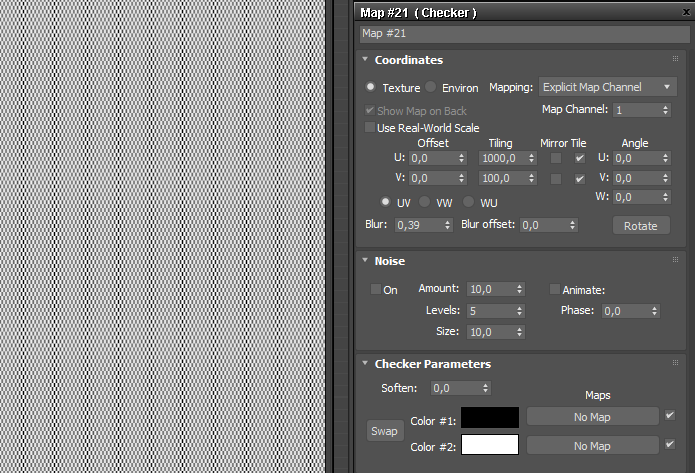
Task: Click the U Tiling value field
Action: coord(505,158)
